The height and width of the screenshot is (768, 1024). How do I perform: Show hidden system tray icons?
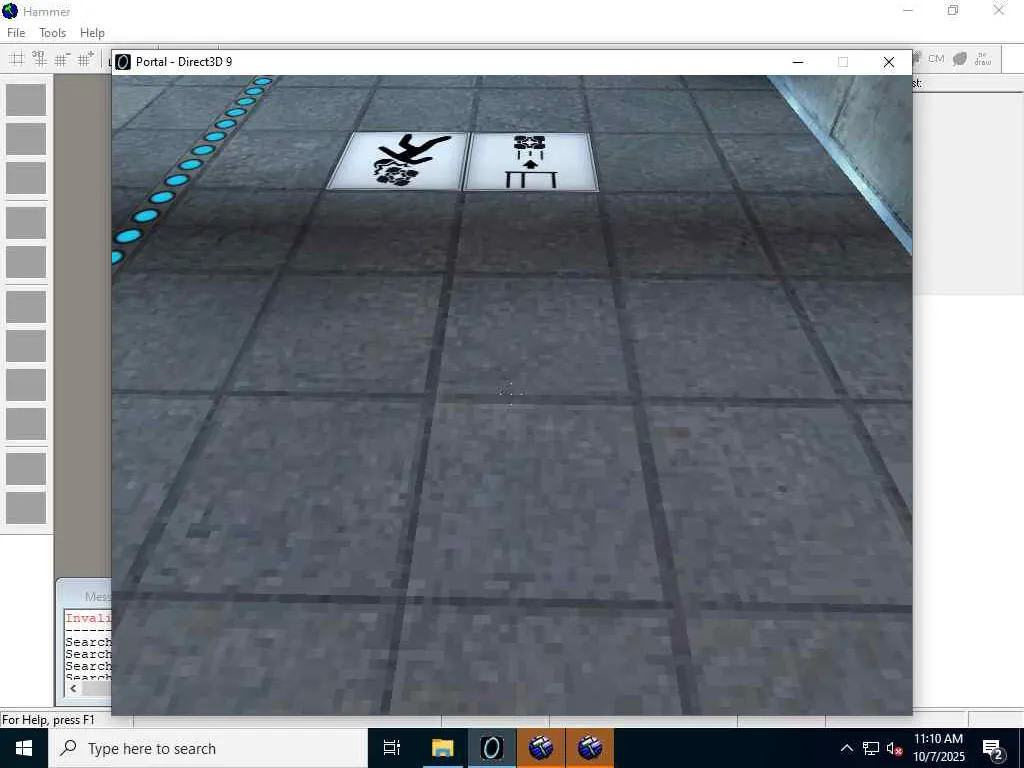click(846, 748)
